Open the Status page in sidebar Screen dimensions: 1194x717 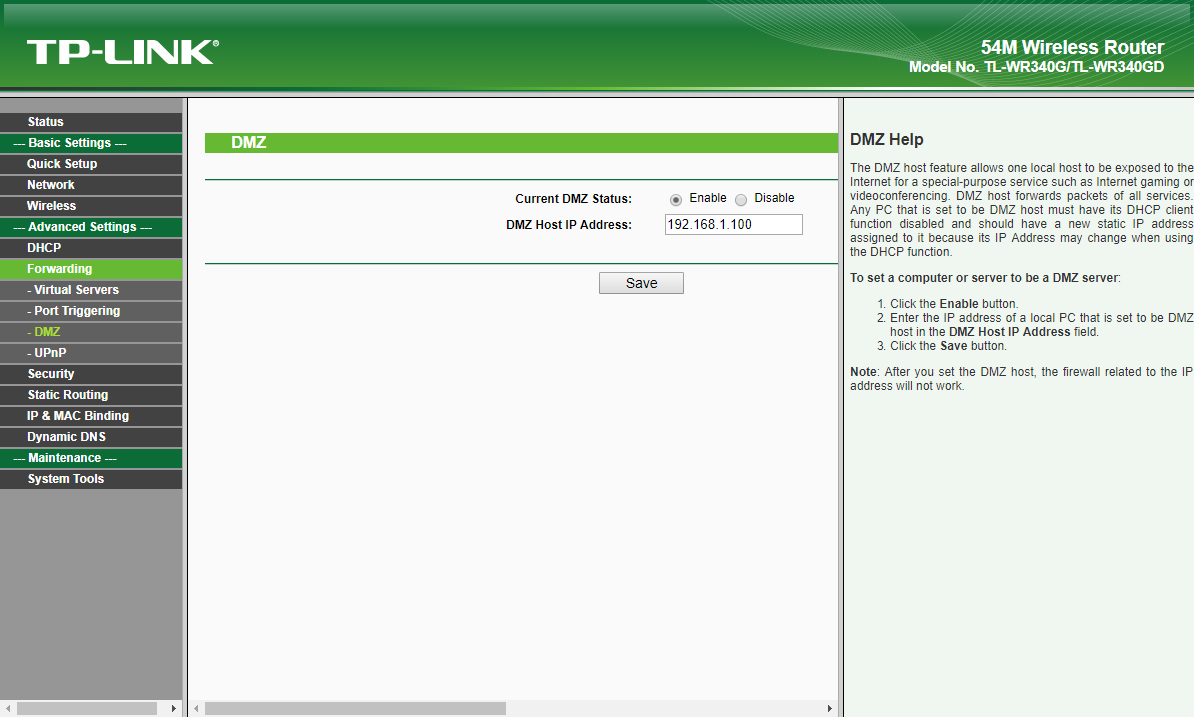coord(91,122)
